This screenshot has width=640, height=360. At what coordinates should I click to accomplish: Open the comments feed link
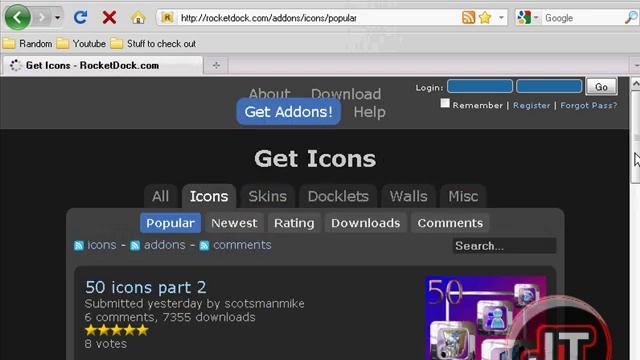(242, 245)
